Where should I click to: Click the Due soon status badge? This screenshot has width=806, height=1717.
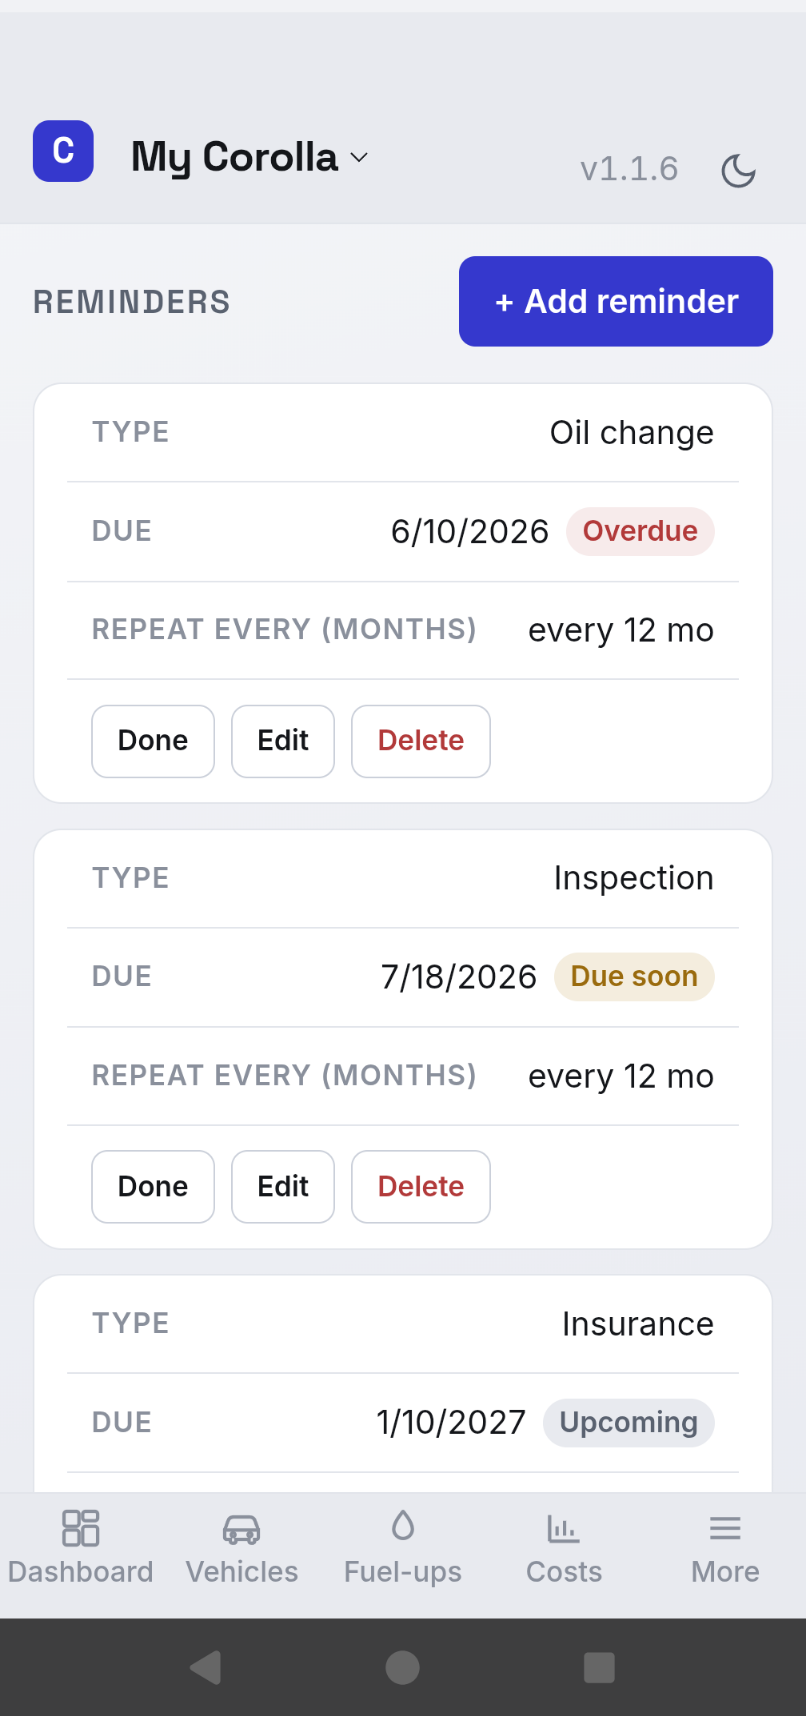634,977
